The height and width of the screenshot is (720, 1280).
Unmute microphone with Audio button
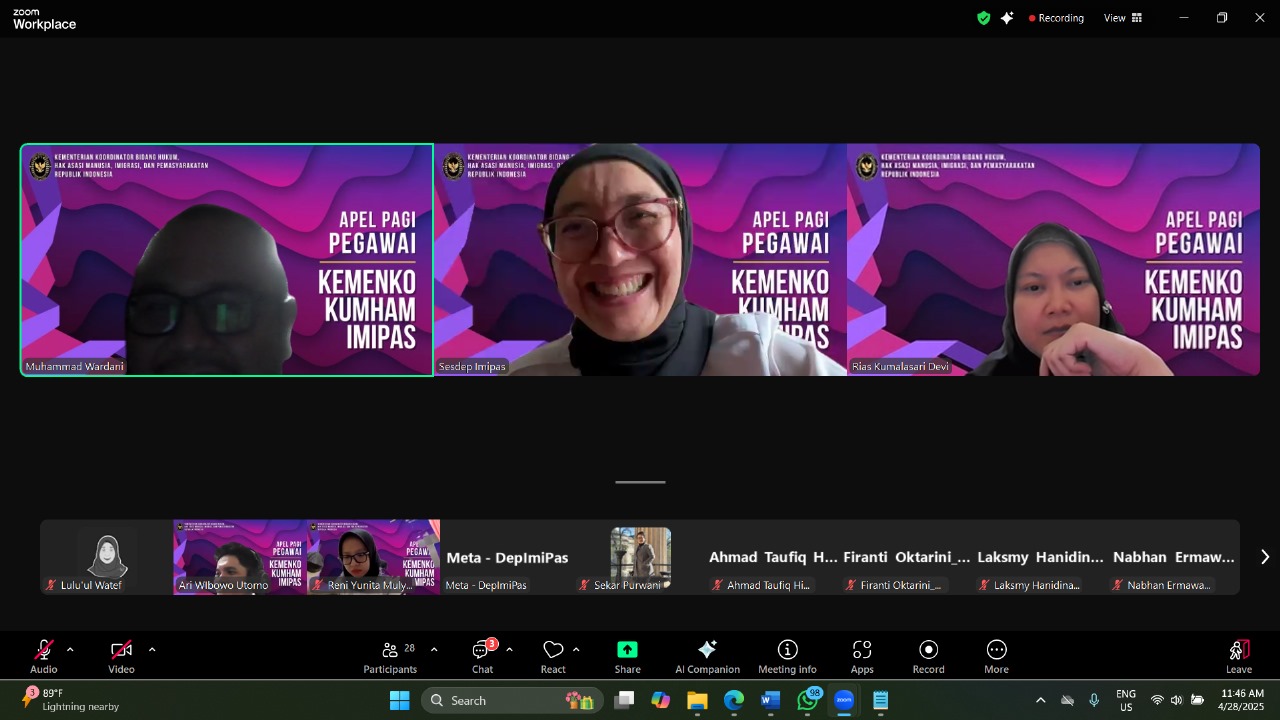pos(44,656)
